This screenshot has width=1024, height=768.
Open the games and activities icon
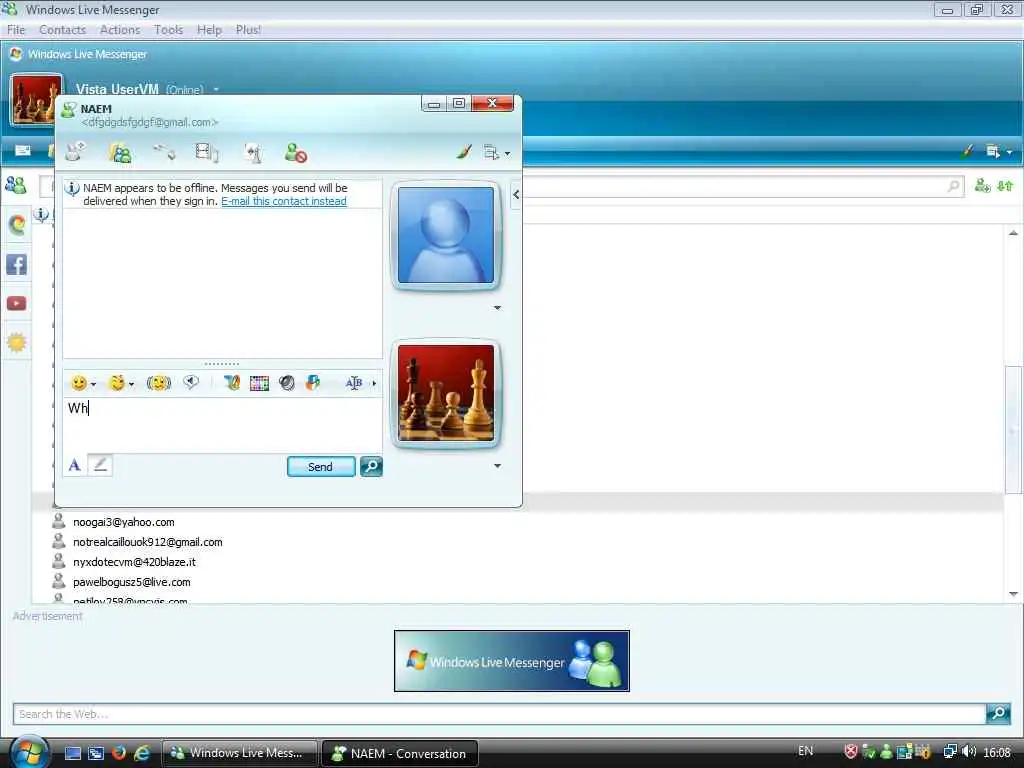(252, 153)
